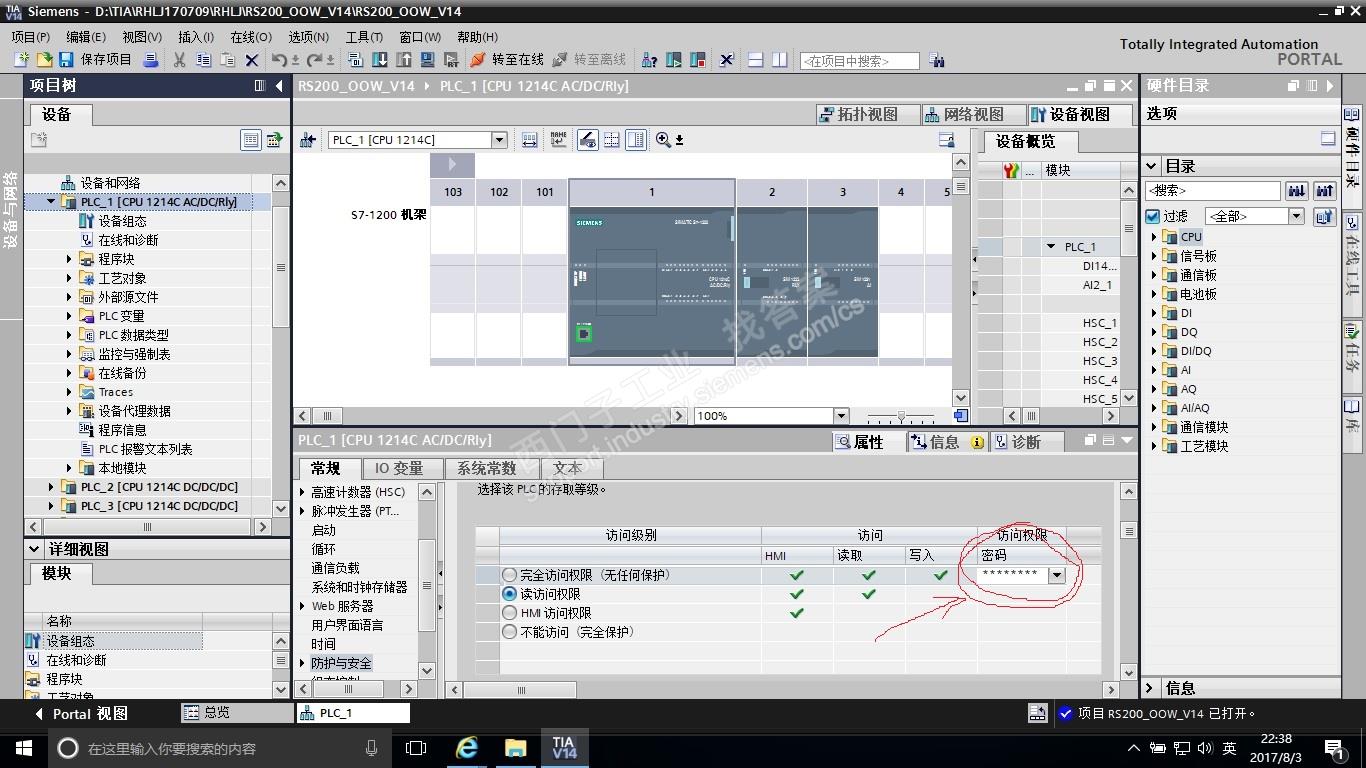This screenshot has height=768, width=1366.
Task: Select the no access (complete protection) radio button
Action: pyautogui.click(x=510, y=632)
